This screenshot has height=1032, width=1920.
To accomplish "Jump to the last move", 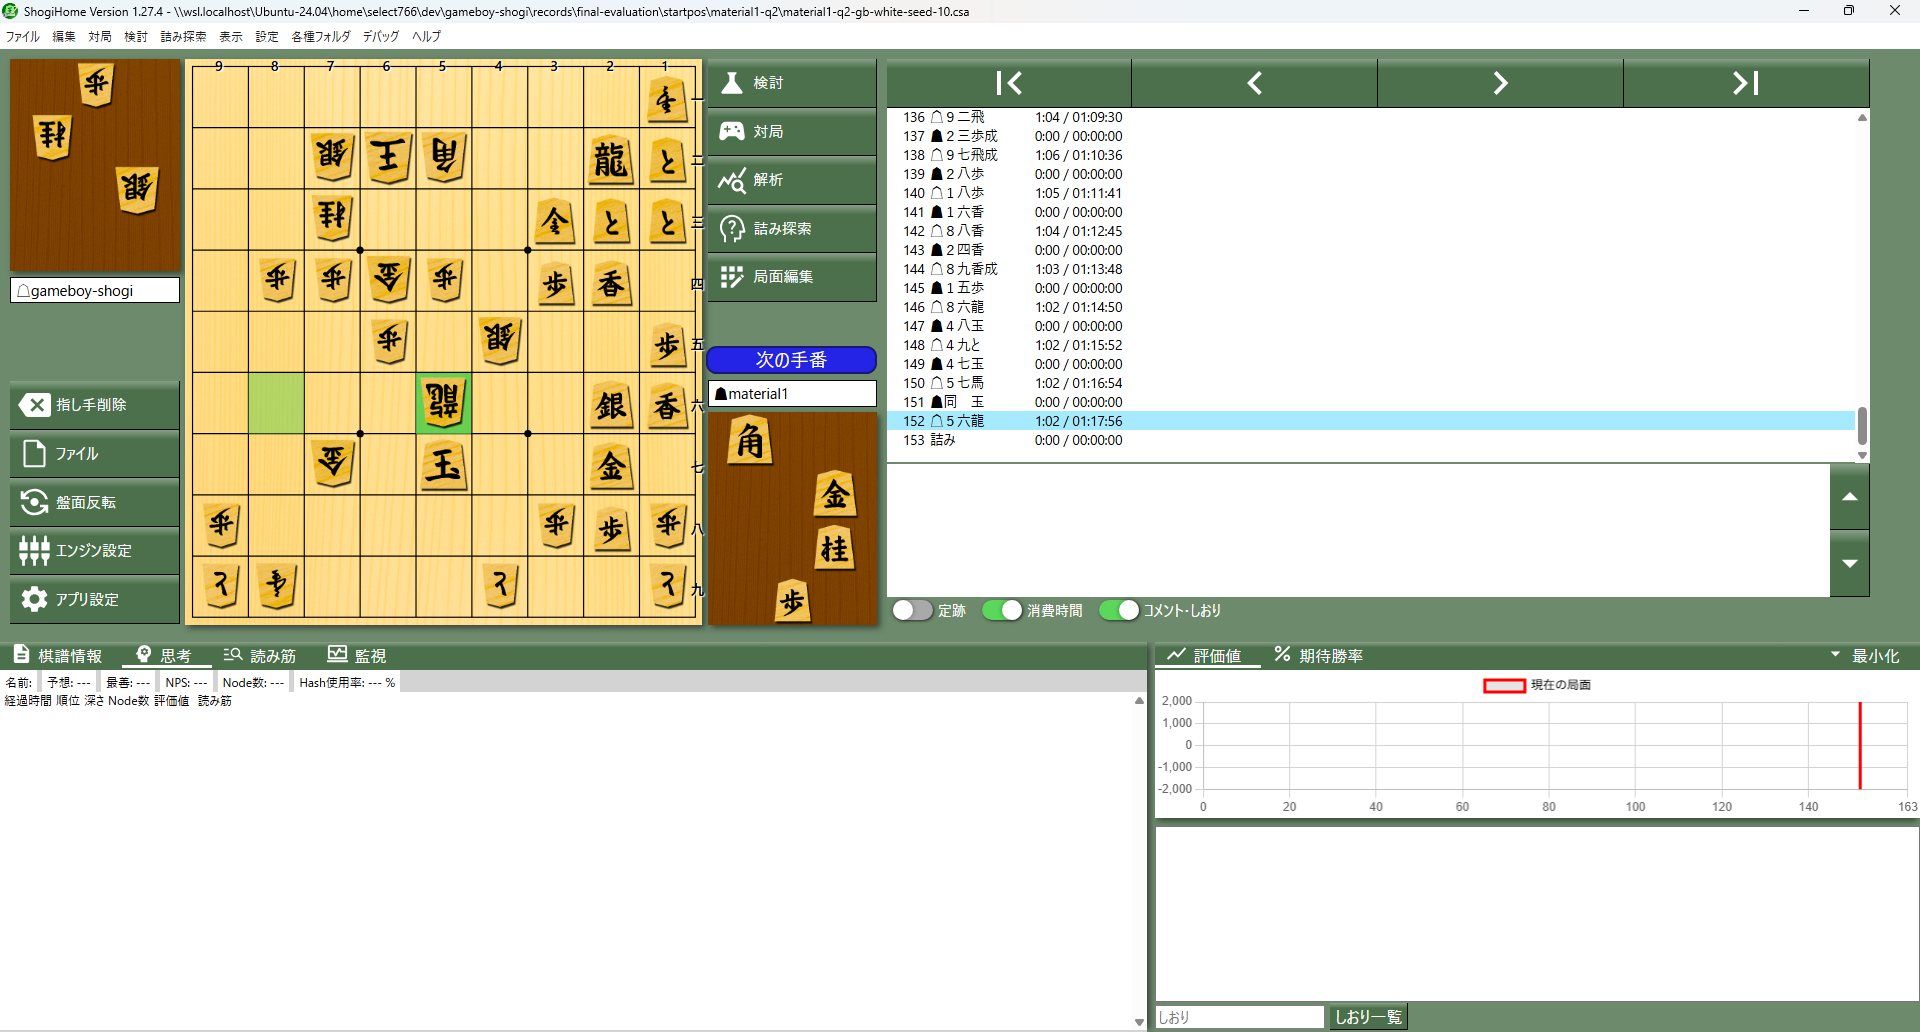I will (1746, 83).
